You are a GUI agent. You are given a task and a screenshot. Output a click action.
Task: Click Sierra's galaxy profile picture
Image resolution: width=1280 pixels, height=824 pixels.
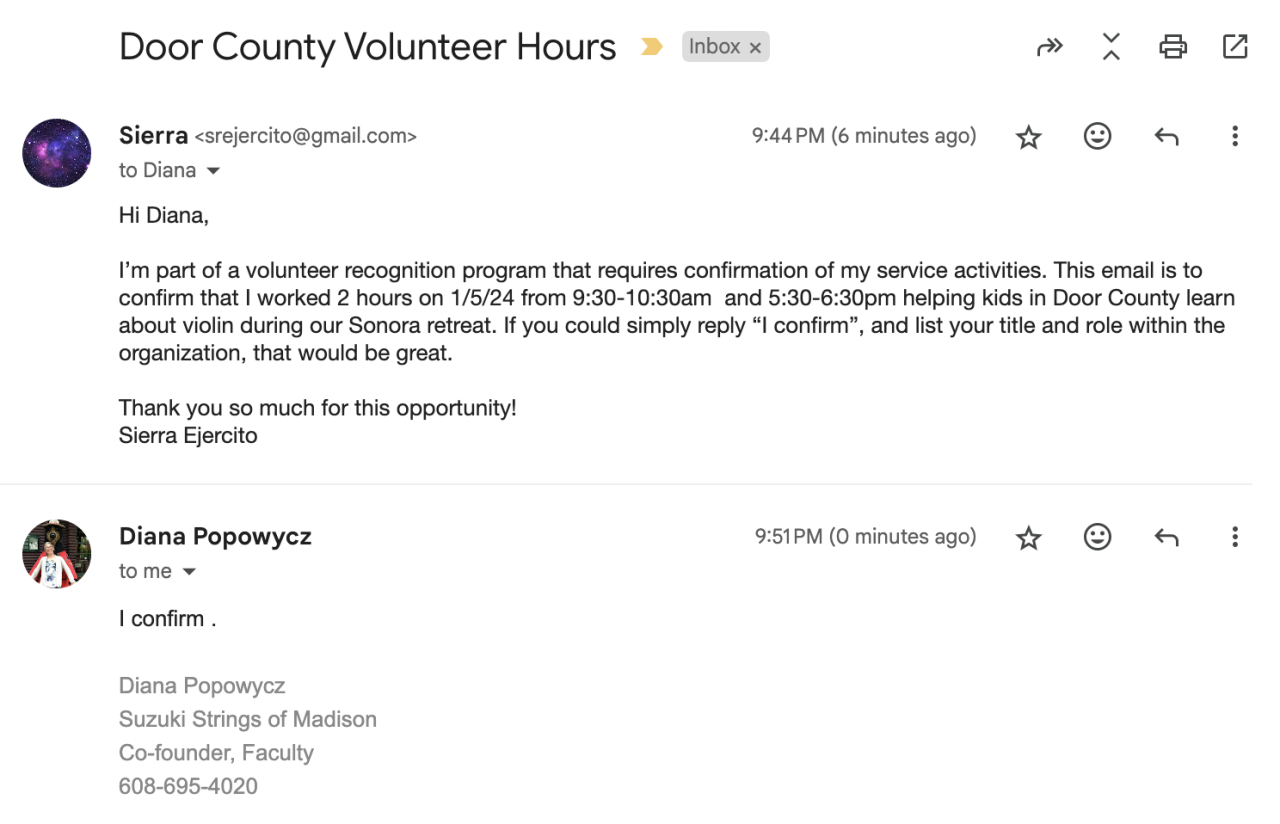(57, 153)
